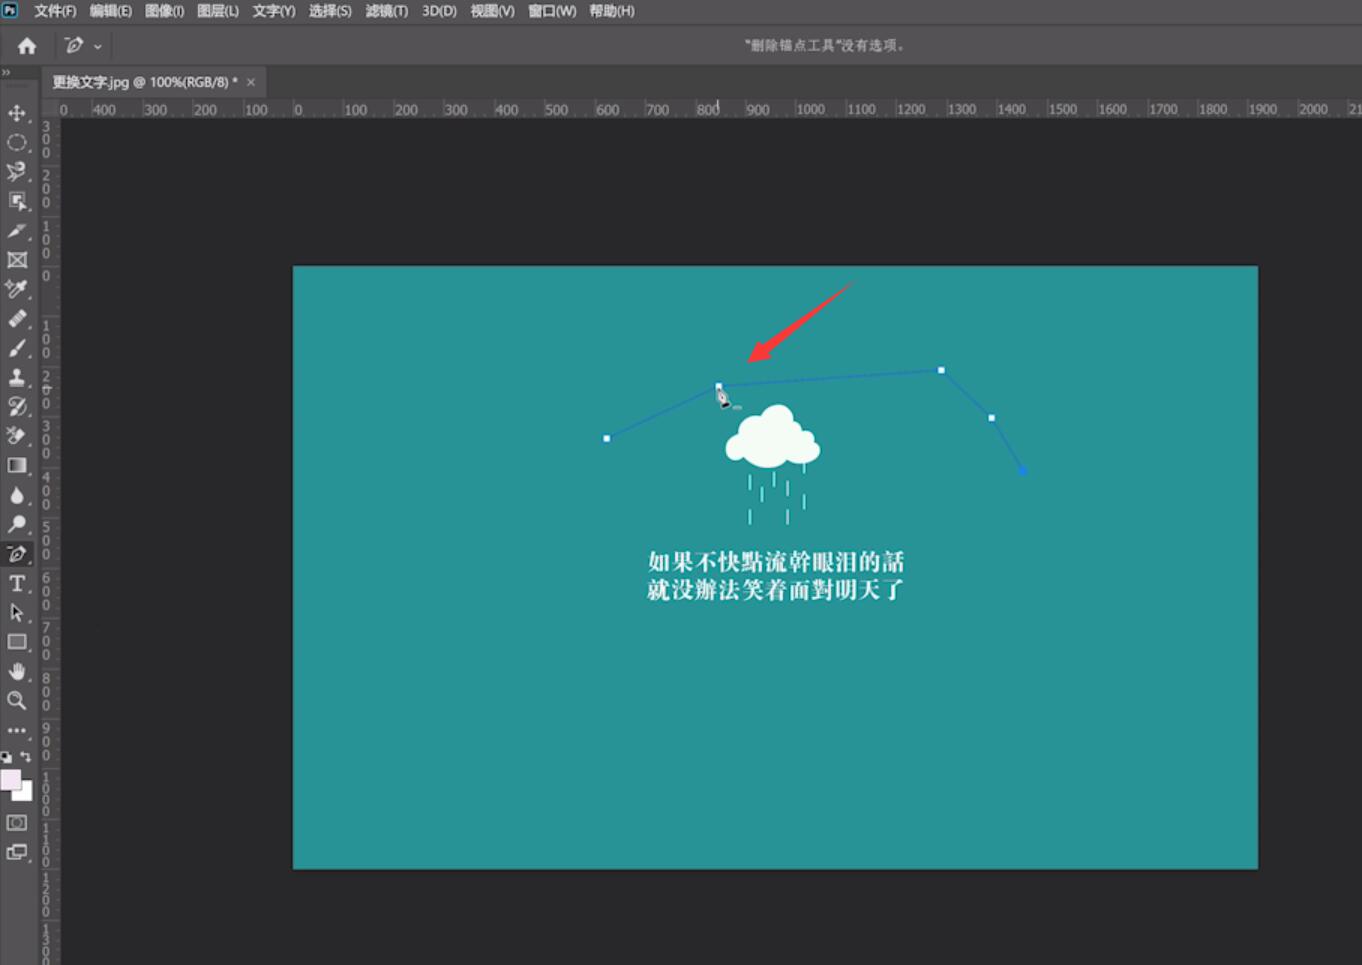The height and width of the screenshot is (965, 1362).
Task: Click the Photoshop Ps logo icon
Action: pos(10,10)
